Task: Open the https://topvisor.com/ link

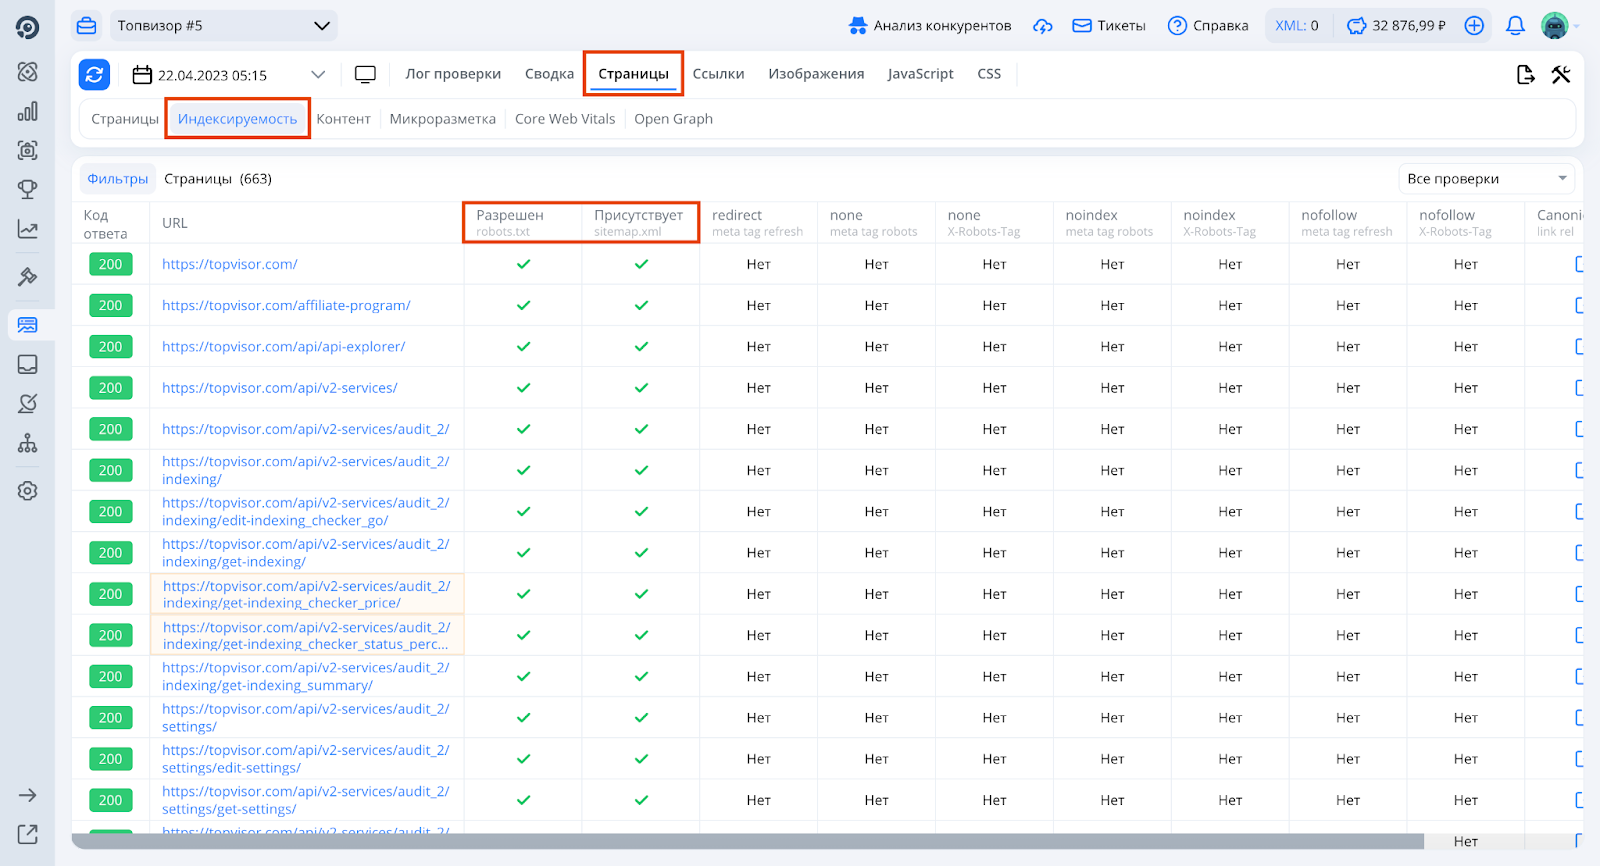Action: point(230,264)
